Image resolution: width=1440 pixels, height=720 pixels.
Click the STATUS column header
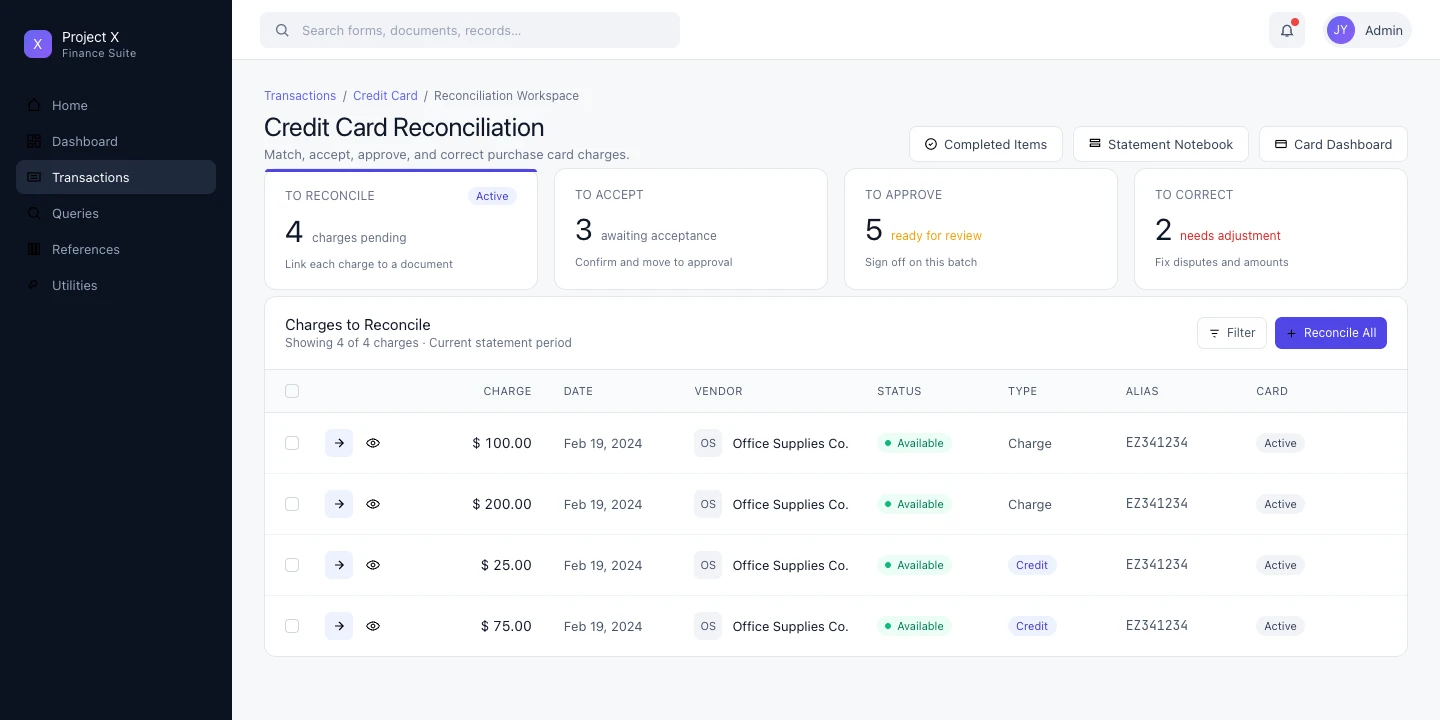[x=899, y=391]
